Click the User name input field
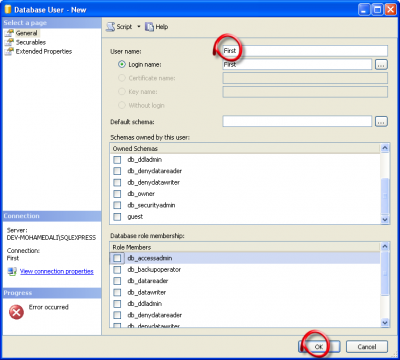400x360 pixels. [x=305, y=51]
